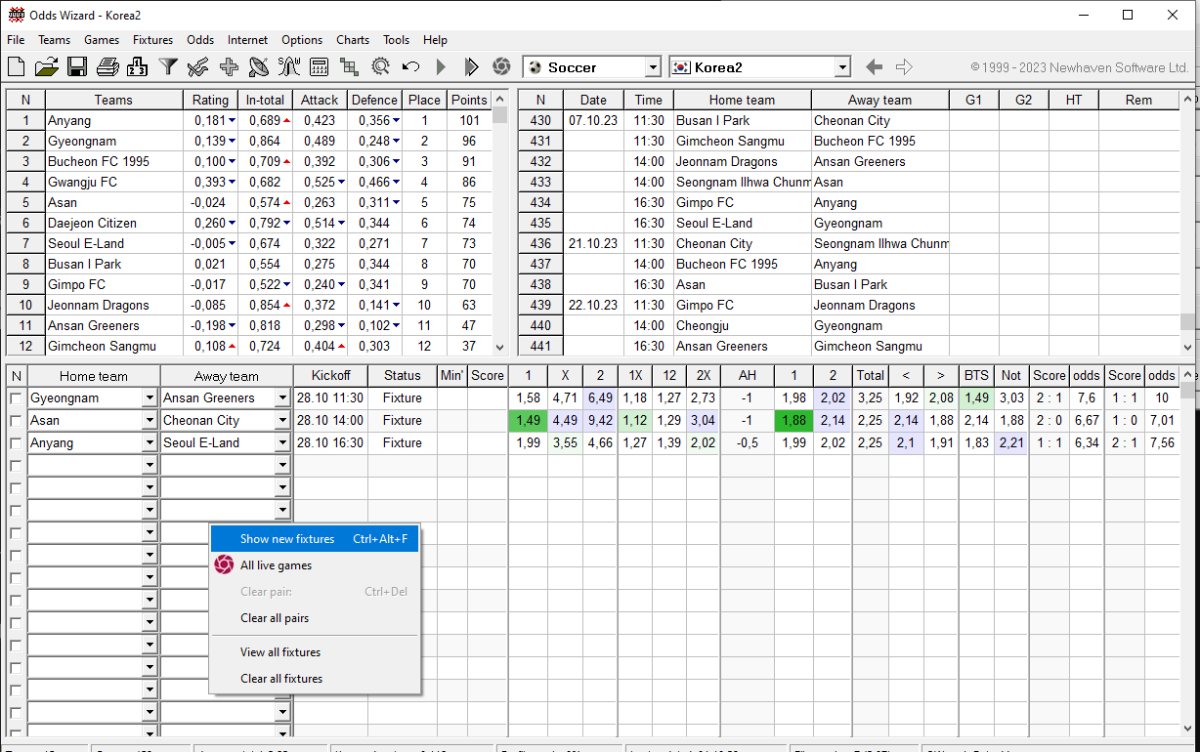The image size is (1200, 752).
Task: Tick the checkbox for Asan fixture row
Action: pos(15,421)
